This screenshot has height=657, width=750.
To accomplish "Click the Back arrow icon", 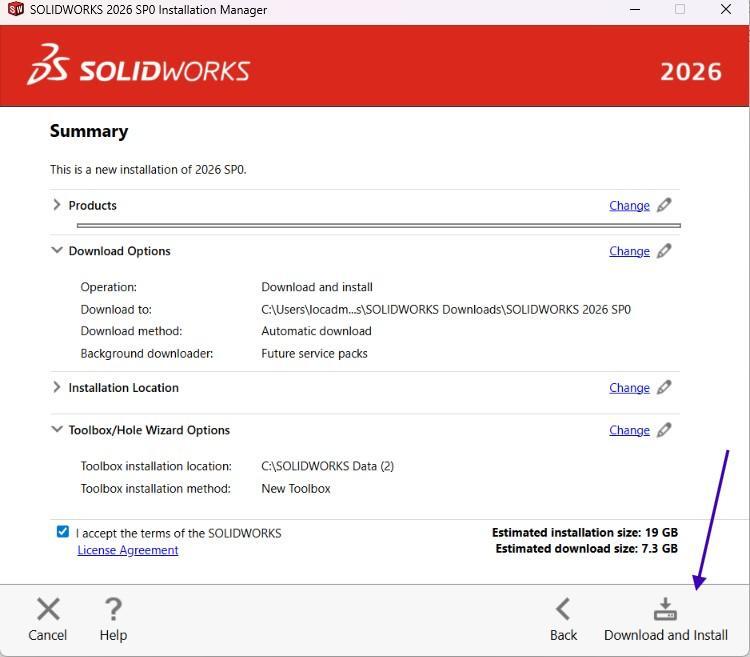I will (563, 609).
